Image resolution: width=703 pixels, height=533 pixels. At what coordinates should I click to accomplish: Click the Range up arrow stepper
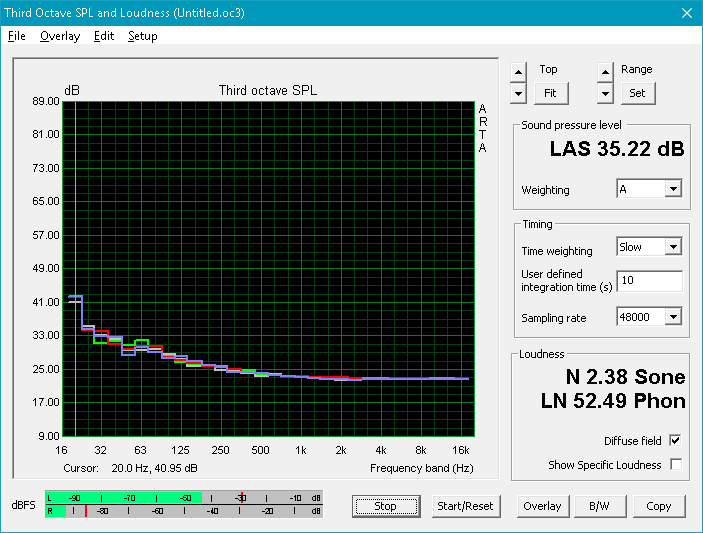pos(605,72)
